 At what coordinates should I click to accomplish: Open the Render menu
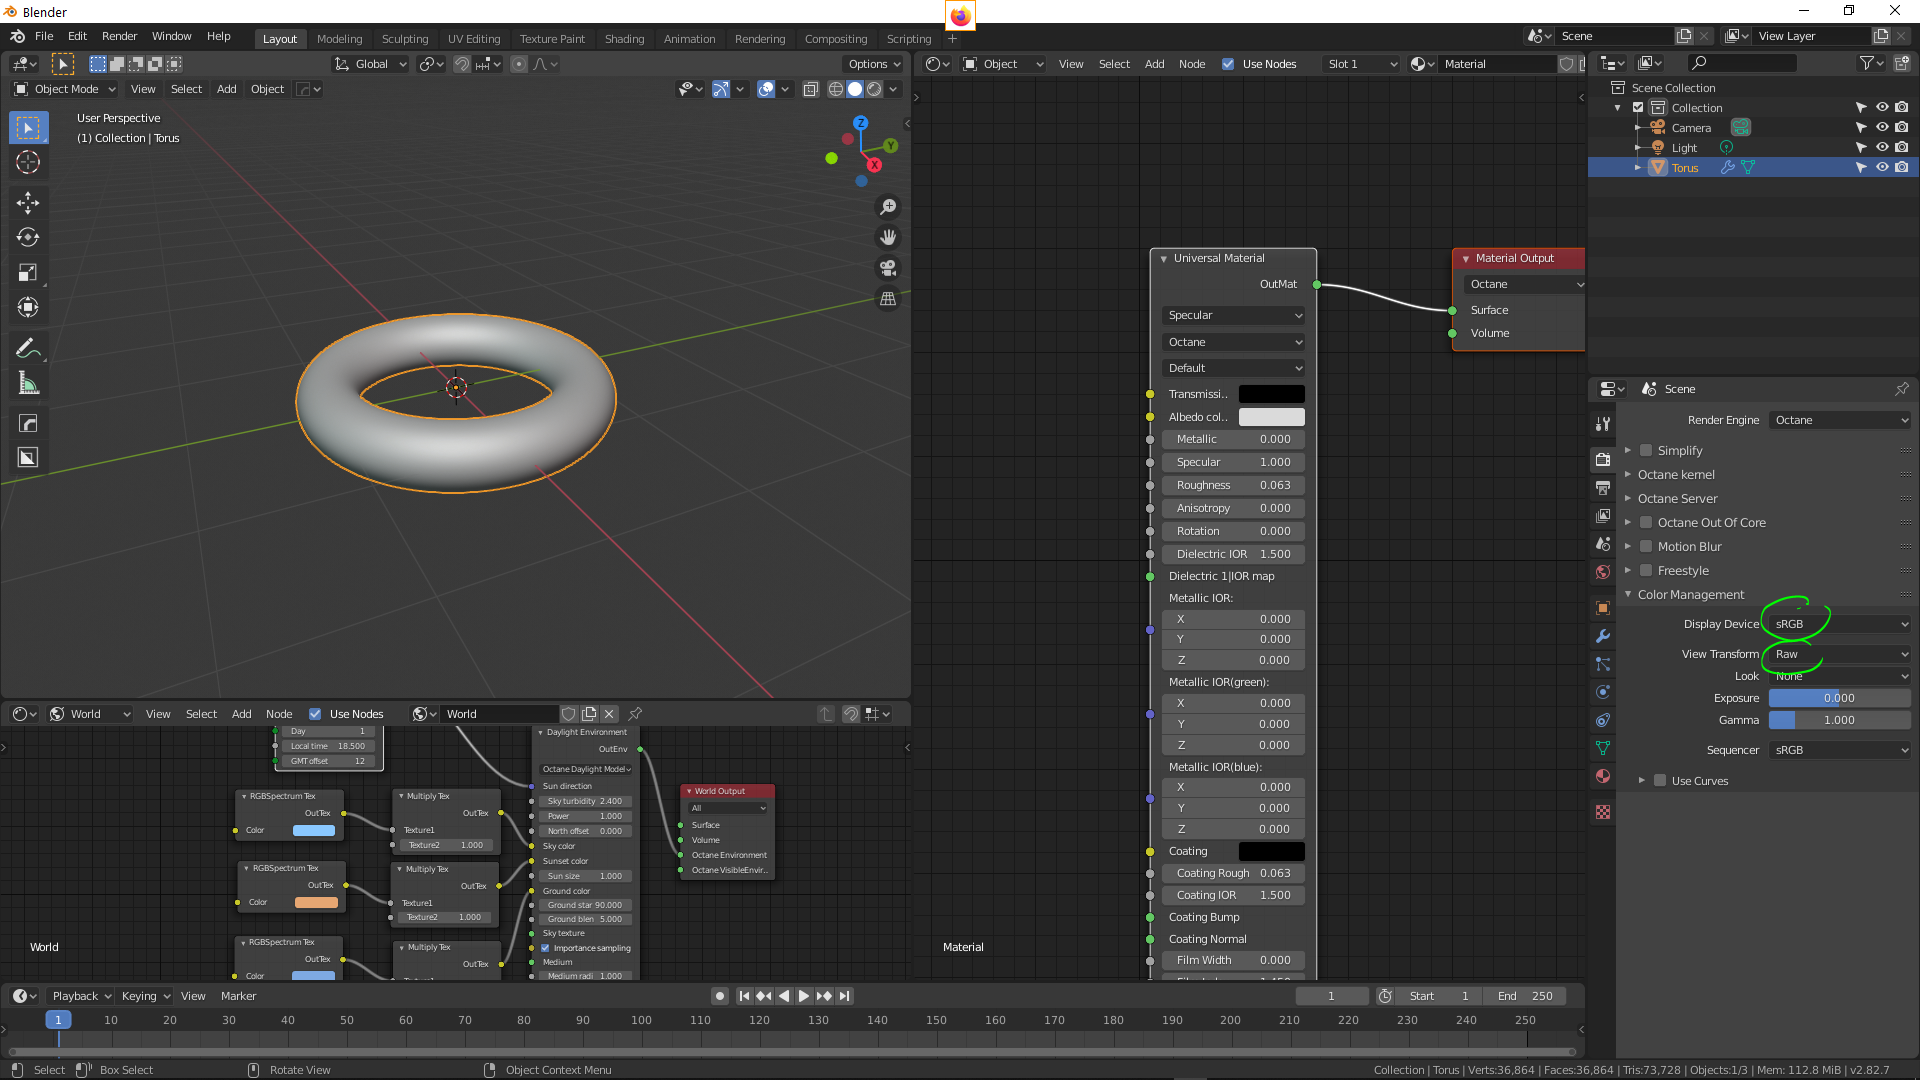[x=119, y=36]
